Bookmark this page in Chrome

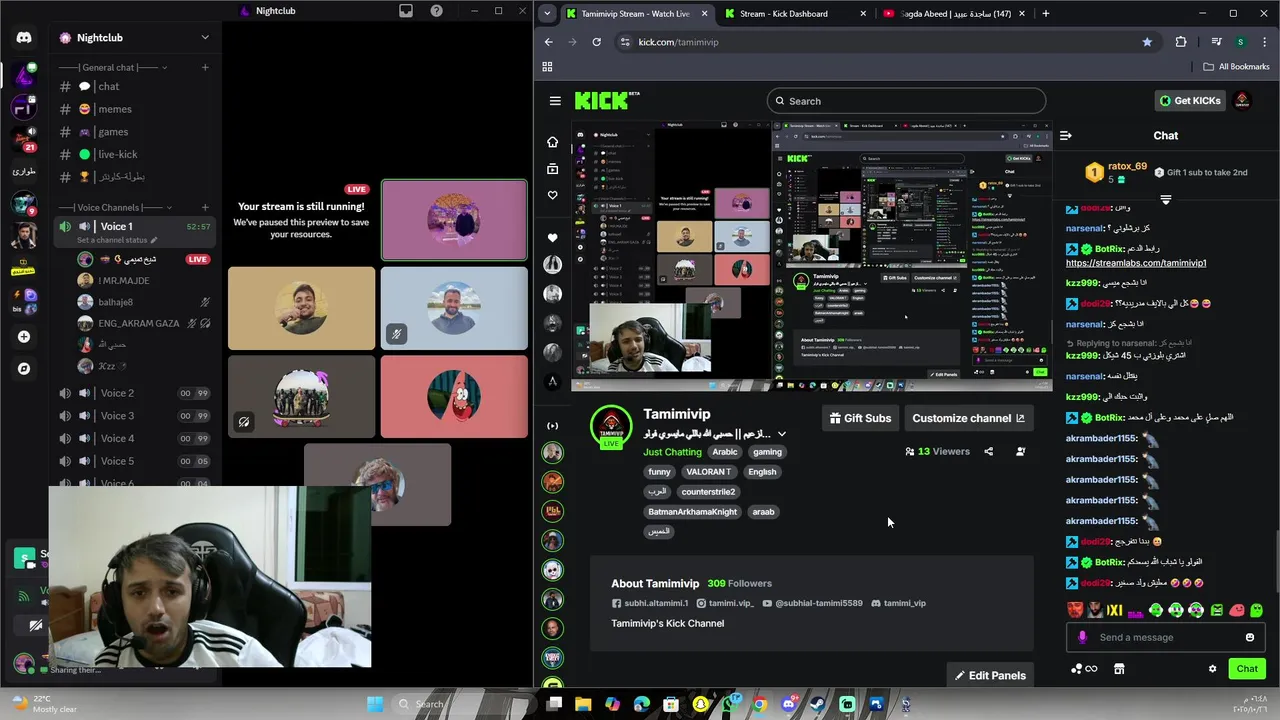click(x=1147, y=42)
